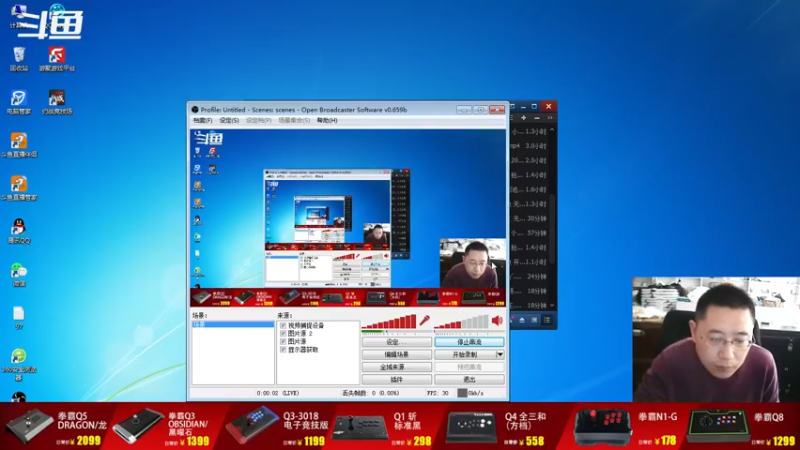The width and height of the screenshot is (800, 450).
Task: Click the Q3-3018 电子竞技版 joystick ad
Action: [x=277, y=427]
